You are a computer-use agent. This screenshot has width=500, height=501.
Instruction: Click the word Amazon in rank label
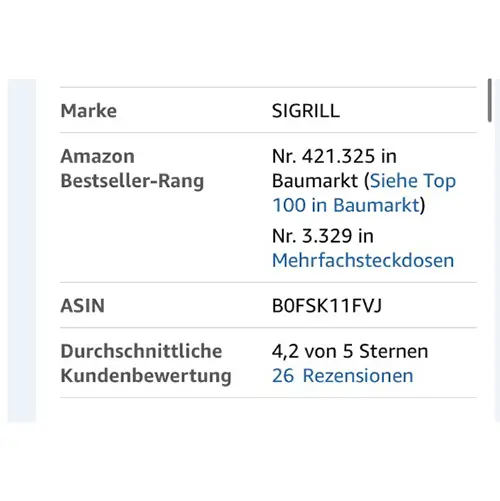(98, 156)
